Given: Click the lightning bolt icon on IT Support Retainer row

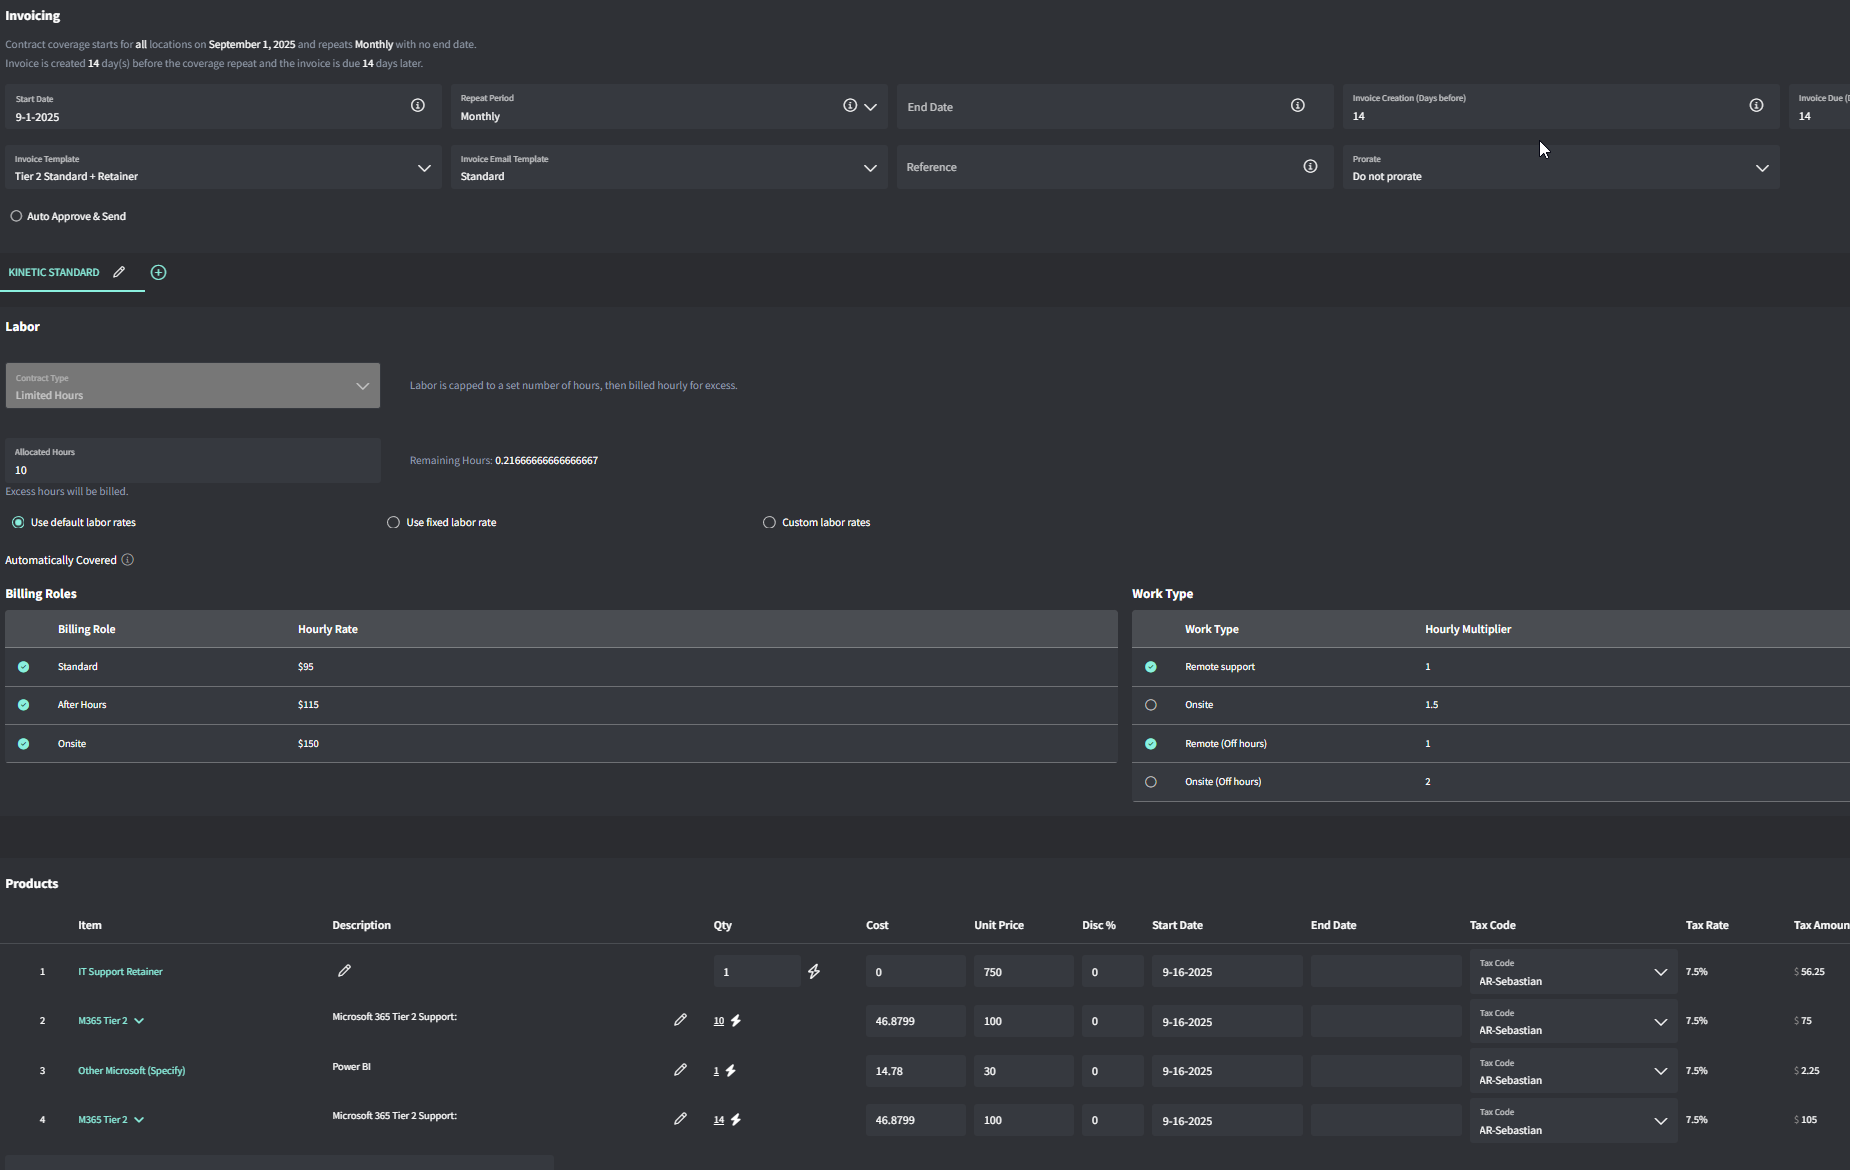Looking at the screenshot, I should (x=814, y=971).
